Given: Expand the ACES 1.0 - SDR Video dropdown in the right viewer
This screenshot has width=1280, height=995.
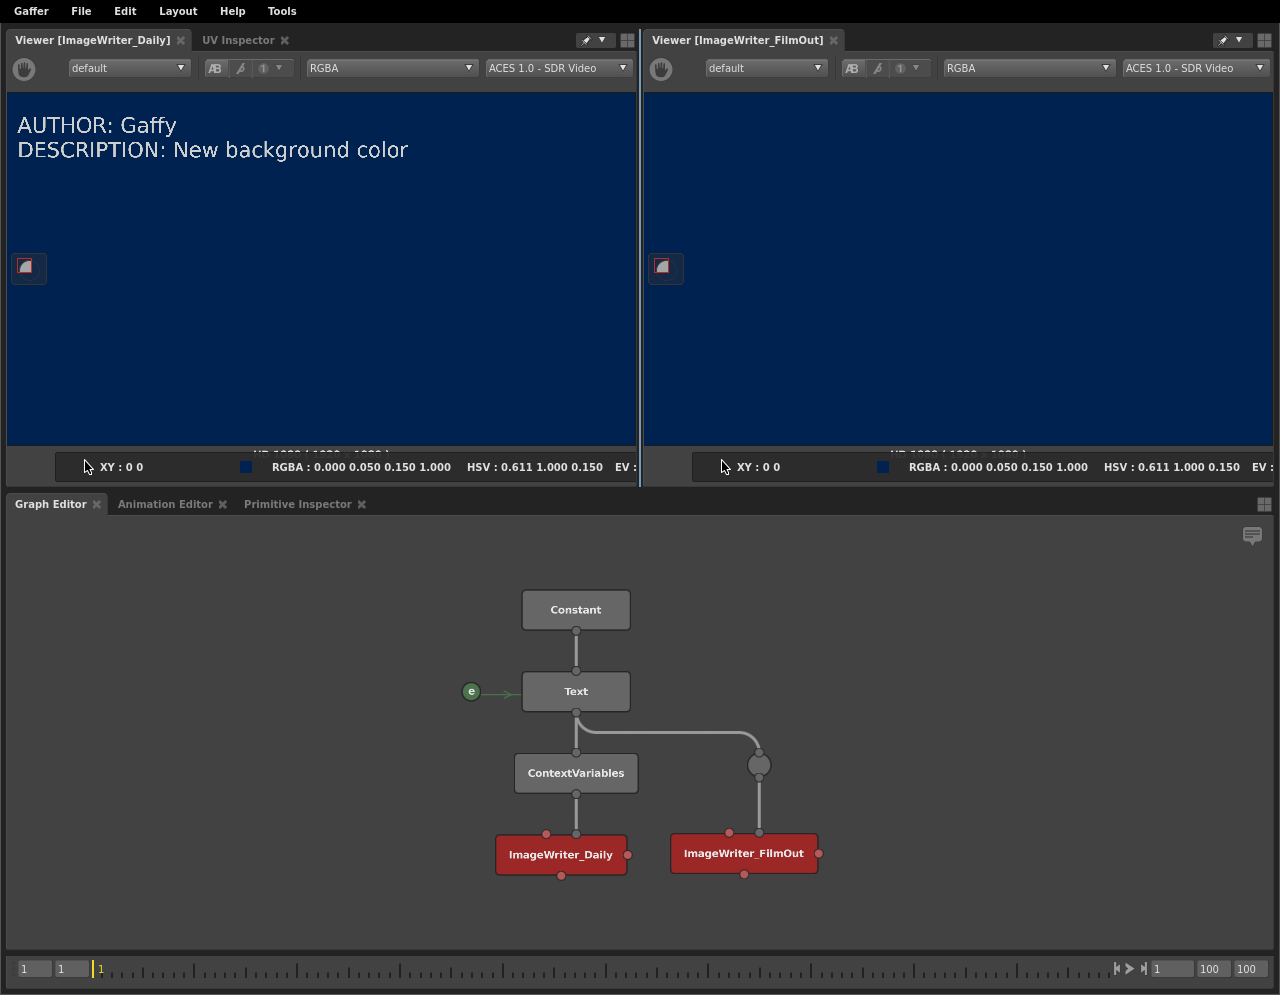Looking at the screenshot, I should 1195,69.
